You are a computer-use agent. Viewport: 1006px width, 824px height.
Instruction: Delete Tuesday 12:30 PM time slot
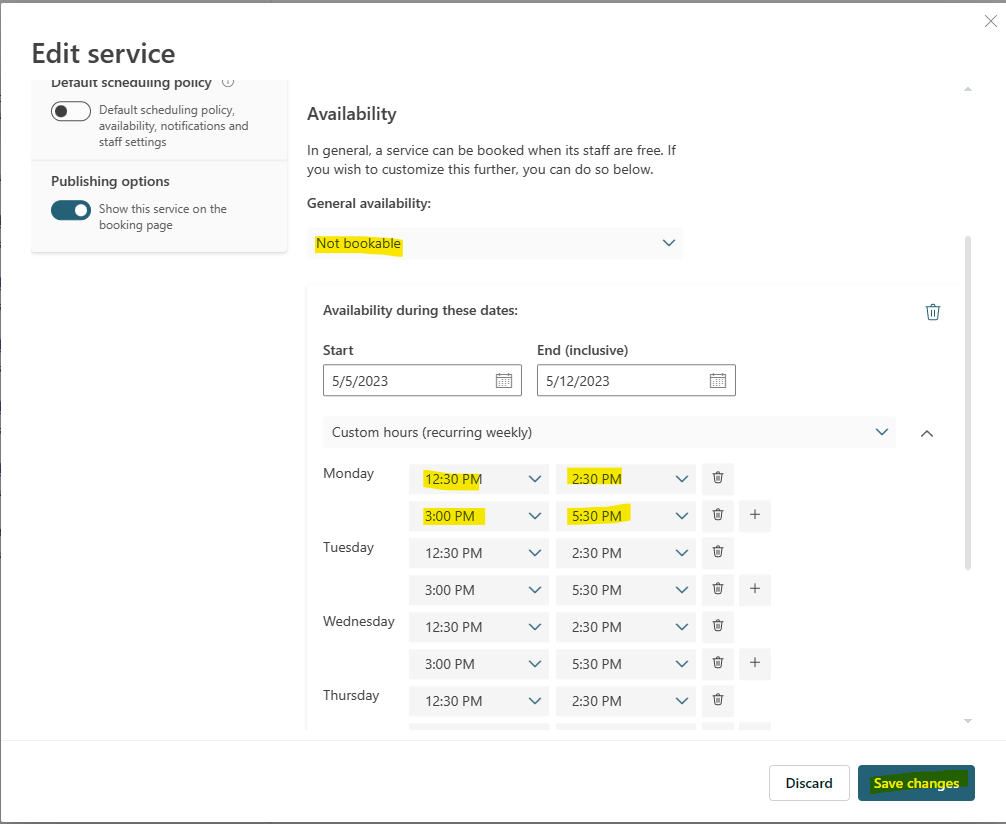pos(718,553)
